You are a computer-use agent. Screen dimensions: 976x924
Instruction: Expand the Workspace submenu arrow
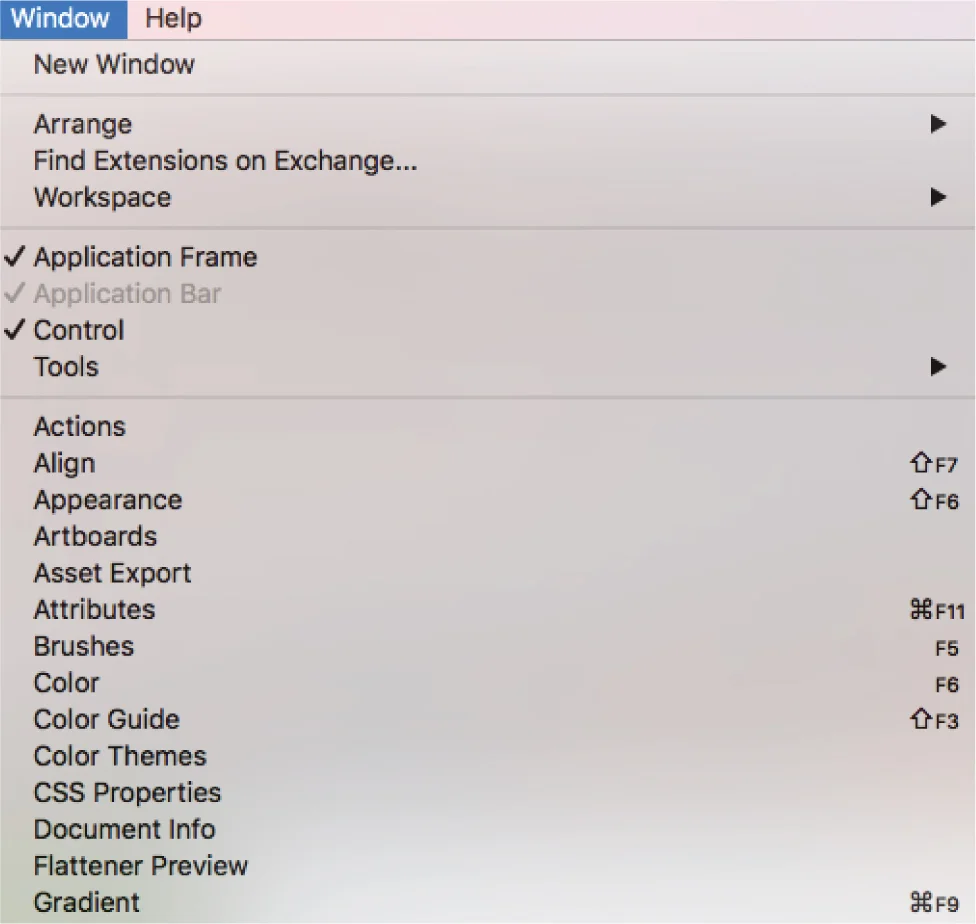(938, 197)
